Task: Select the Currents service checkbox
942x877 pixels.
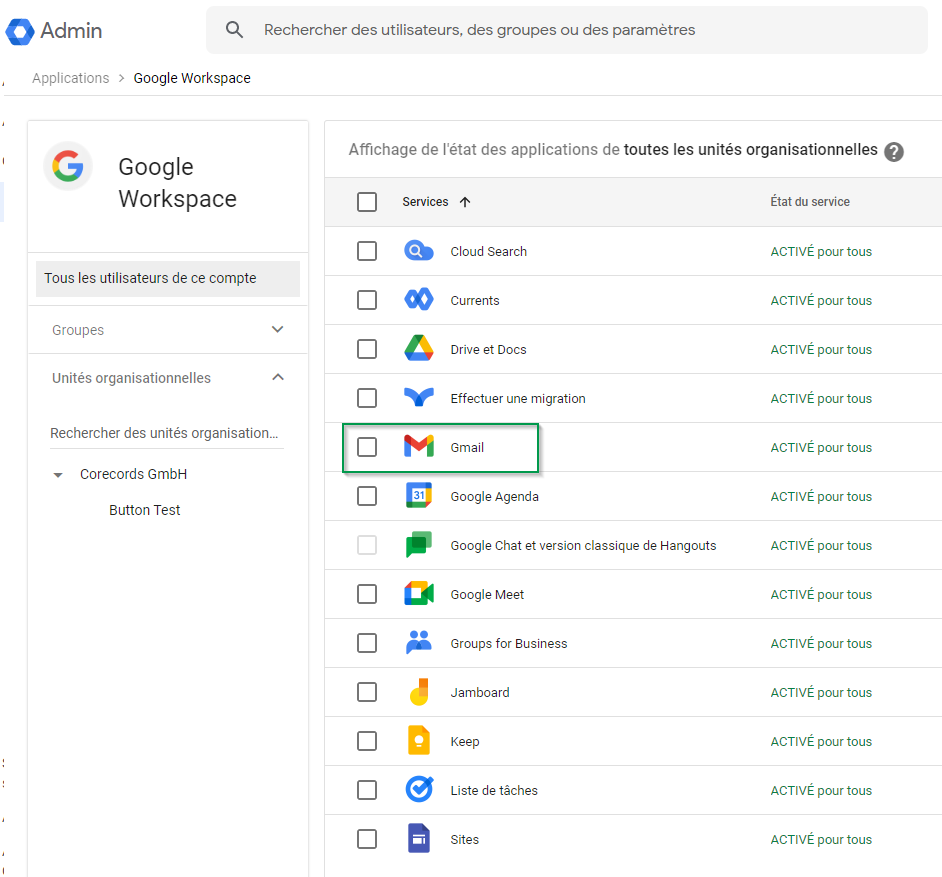Action: pyautogui.click(x=367, y=300)
